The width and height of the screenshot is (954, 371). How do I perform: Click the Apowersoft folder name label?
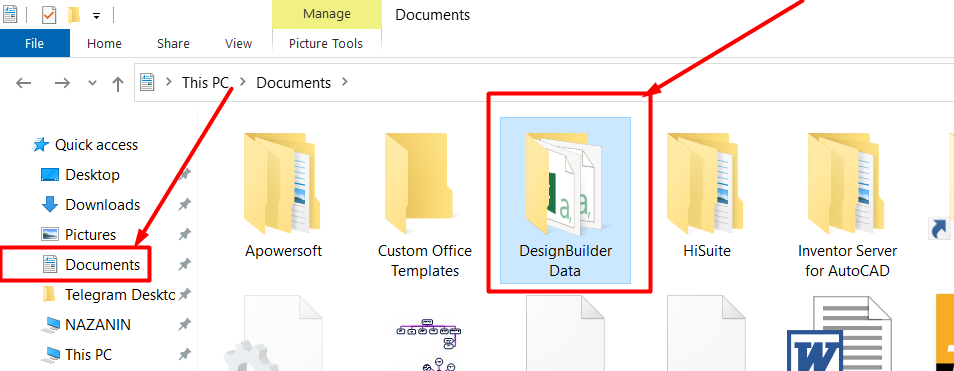point(284,251)
